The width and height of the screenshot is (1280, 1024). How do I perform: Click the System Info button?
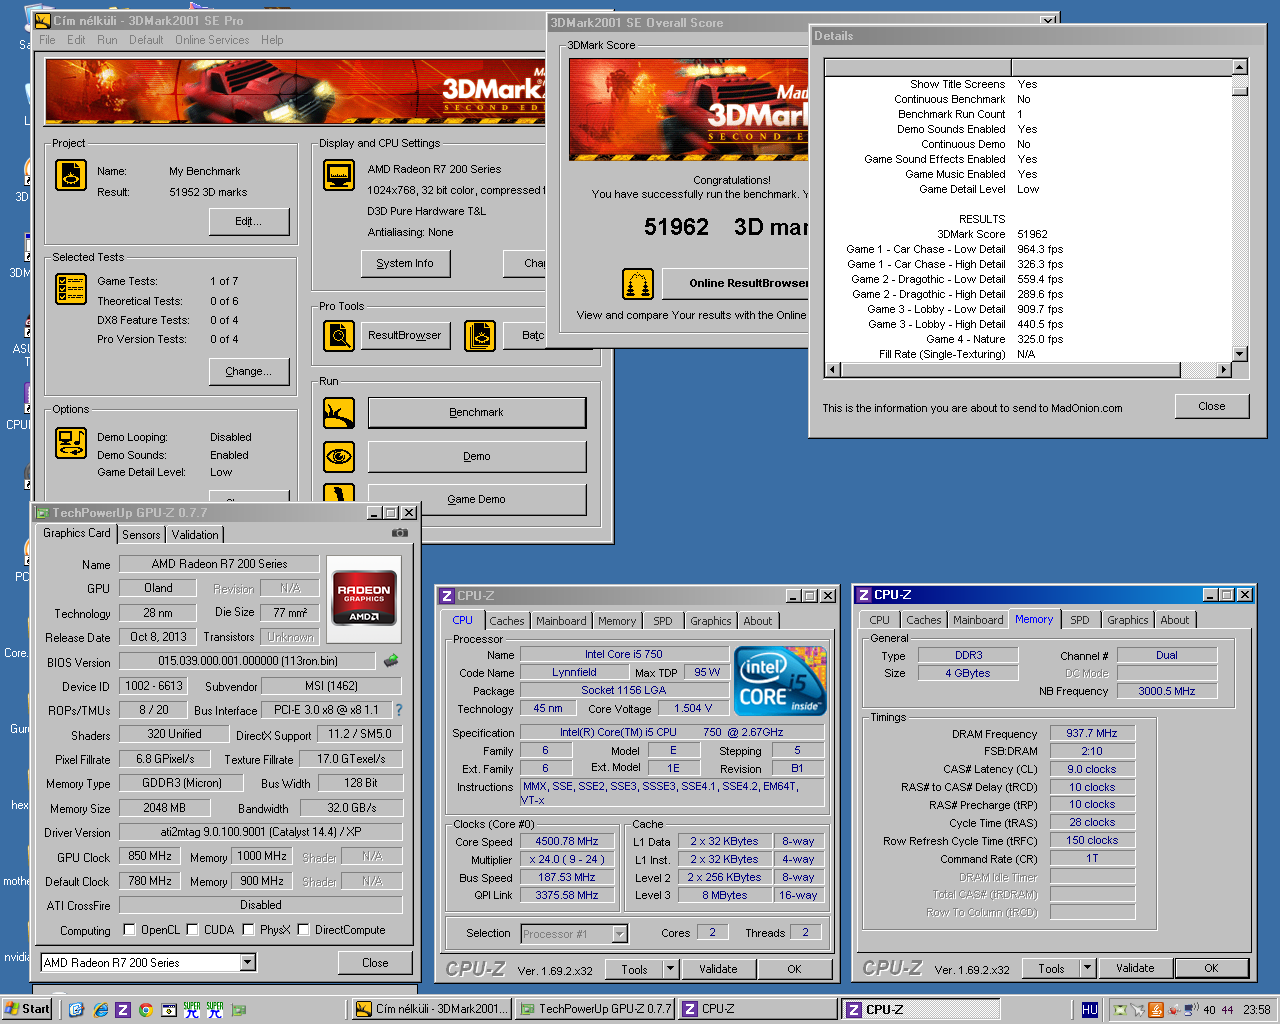405,264
